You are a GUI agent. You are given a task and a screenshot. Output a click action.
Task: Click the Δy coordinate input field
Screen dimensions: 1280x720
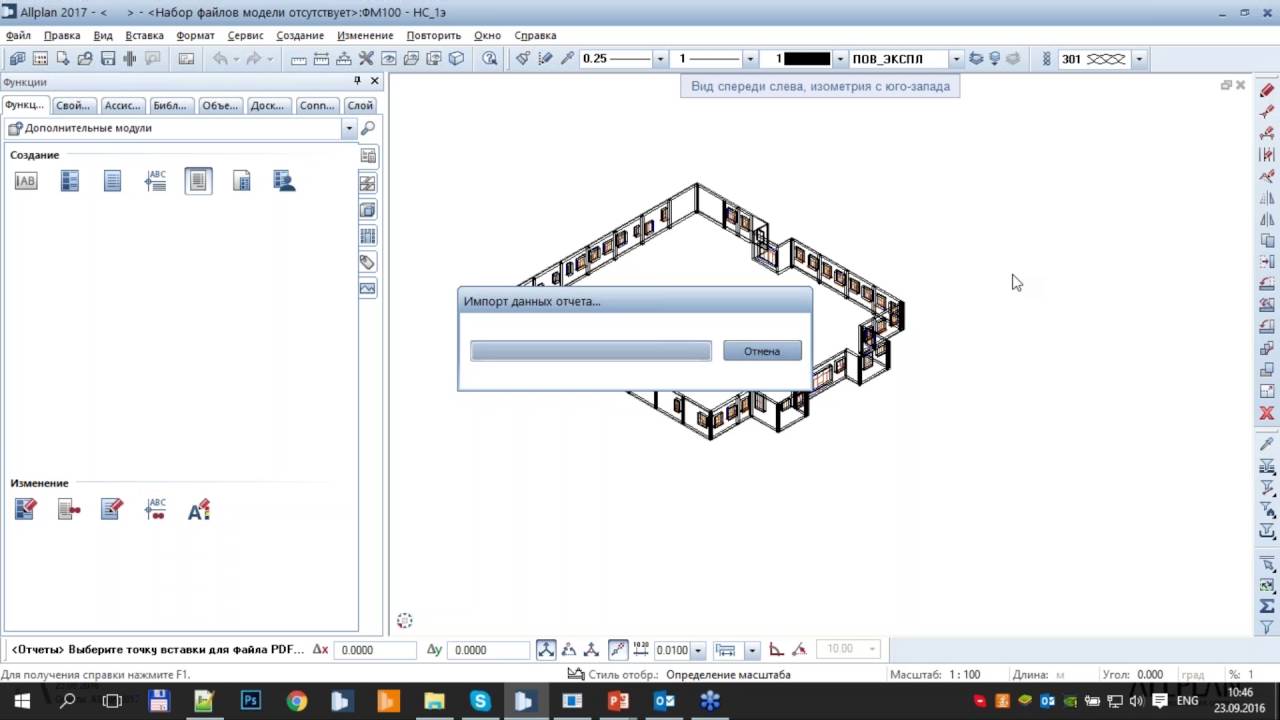tap(489, 650)
